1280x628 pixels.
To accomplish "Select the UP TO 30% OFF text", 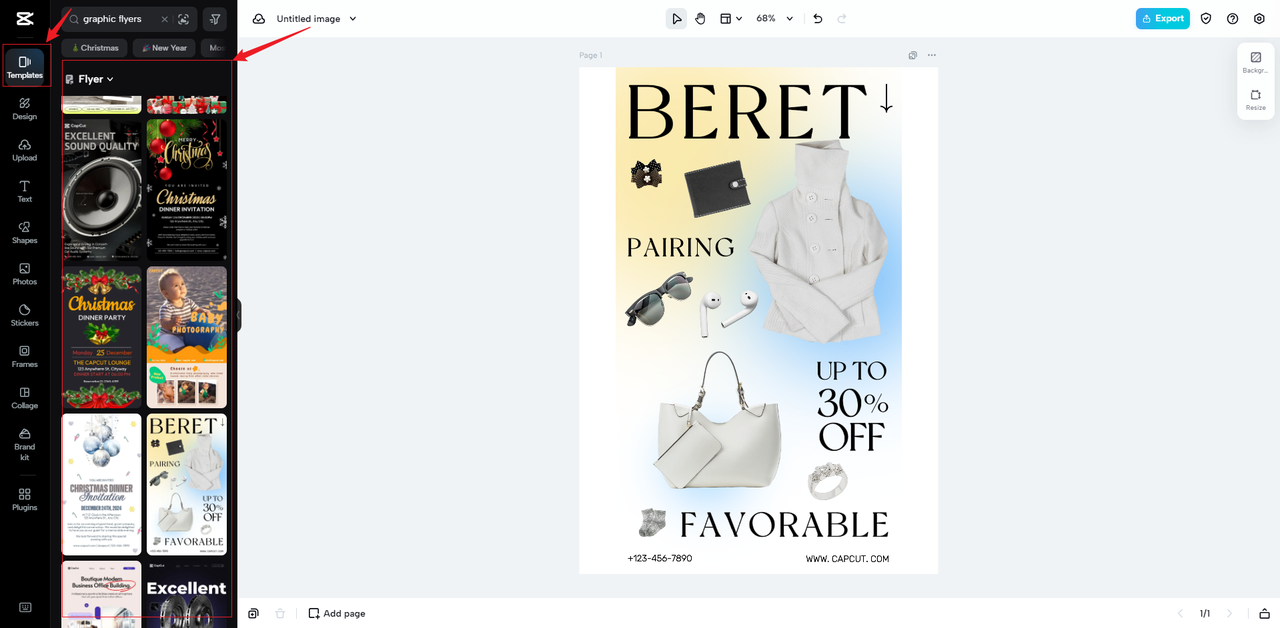I will 852,405.
